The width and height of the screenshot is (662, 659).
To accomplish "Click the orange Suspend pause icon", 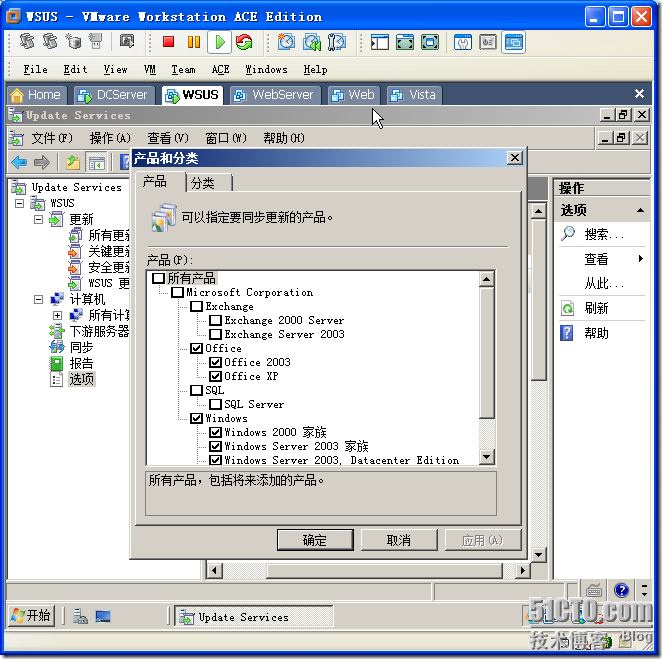I will 194,42.
